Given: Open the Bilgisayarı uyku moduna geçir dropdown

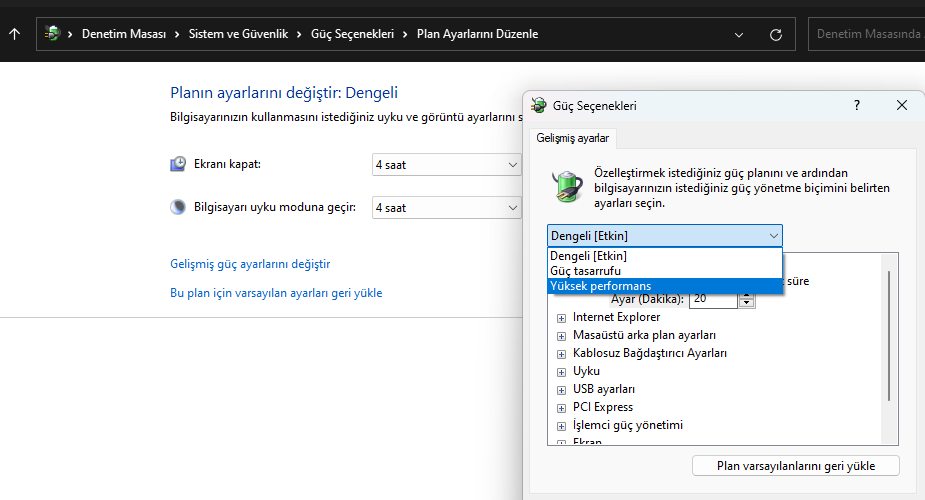Looking at the screenshot, I should pyautogui.click(x=446, y=207).
